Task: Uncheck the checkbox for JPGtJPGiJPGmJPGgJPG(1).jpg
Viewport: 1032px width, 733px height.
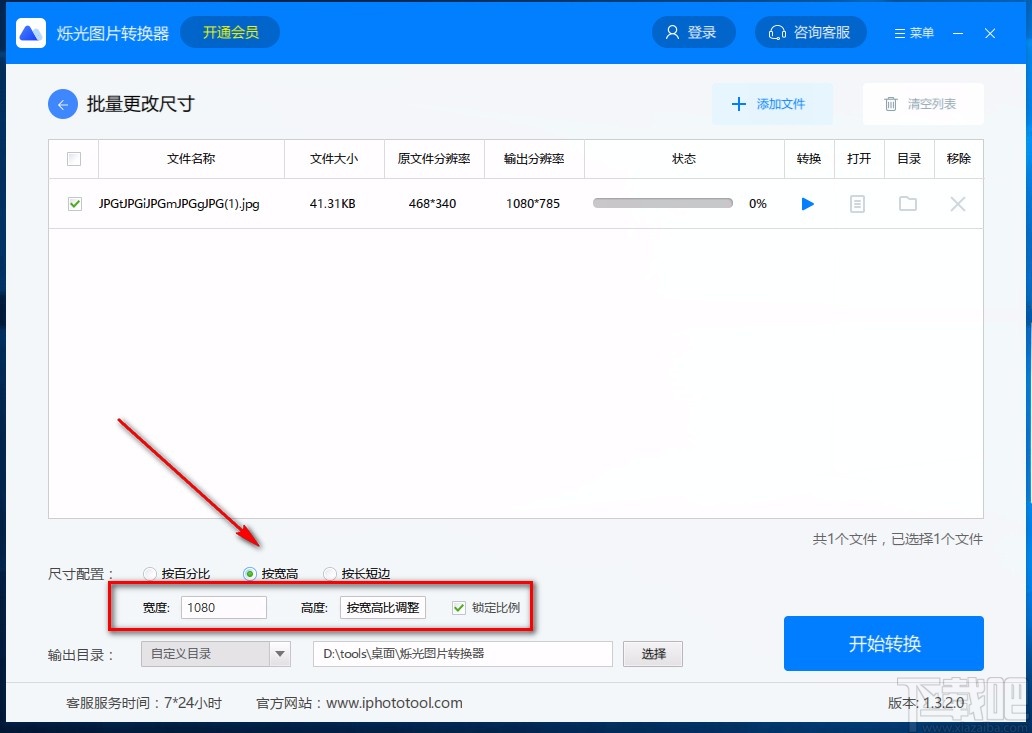Action: coord(74,203)
